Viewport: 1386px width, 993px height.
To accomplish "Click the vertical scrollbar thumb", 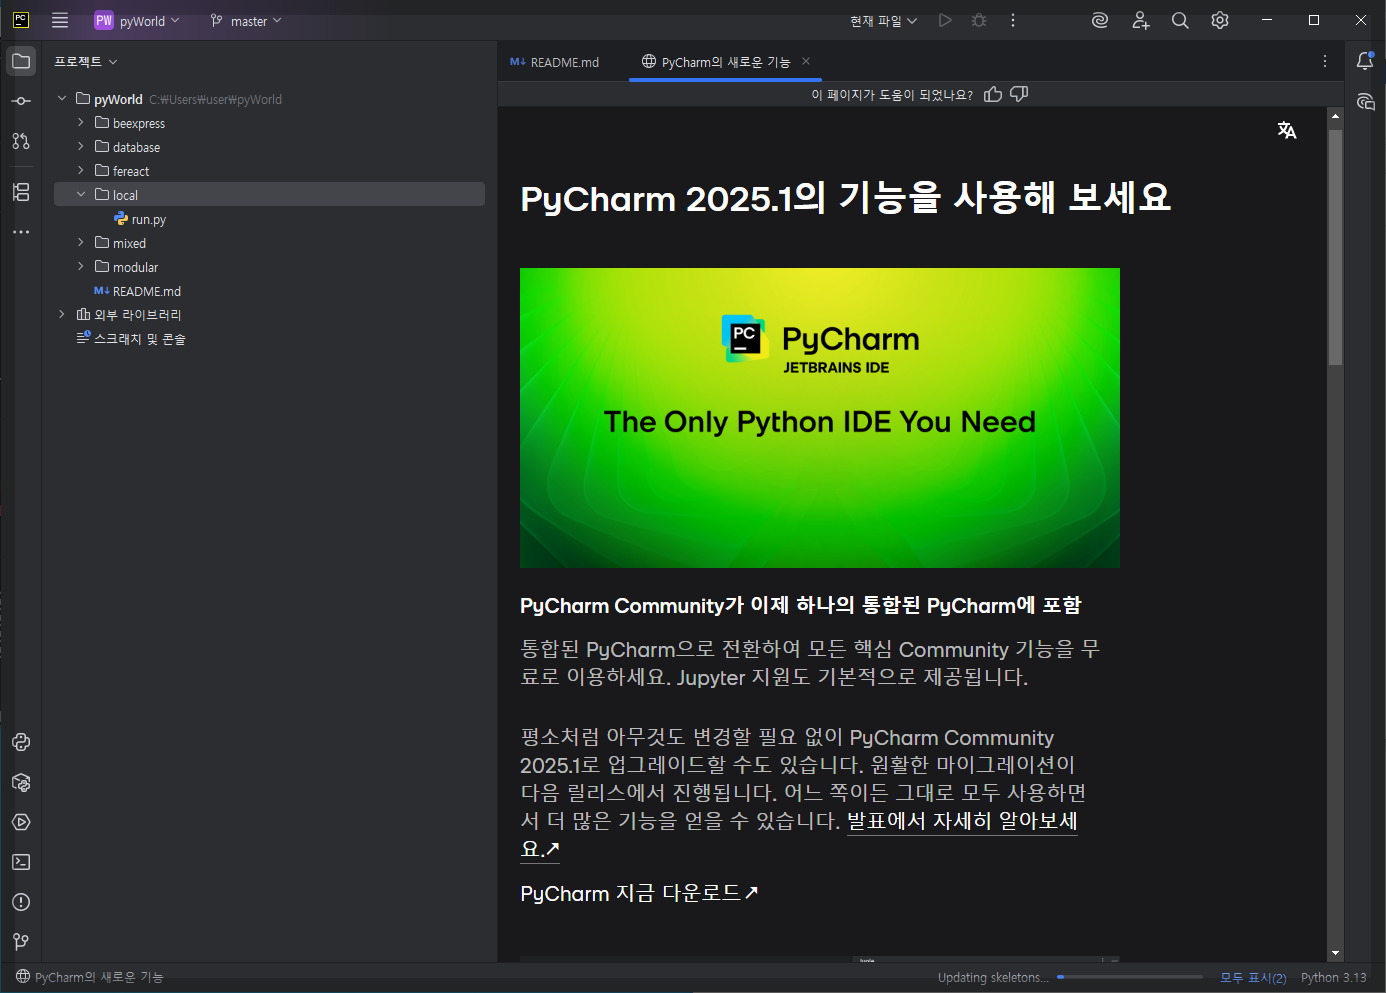I will coord(1335,247).
